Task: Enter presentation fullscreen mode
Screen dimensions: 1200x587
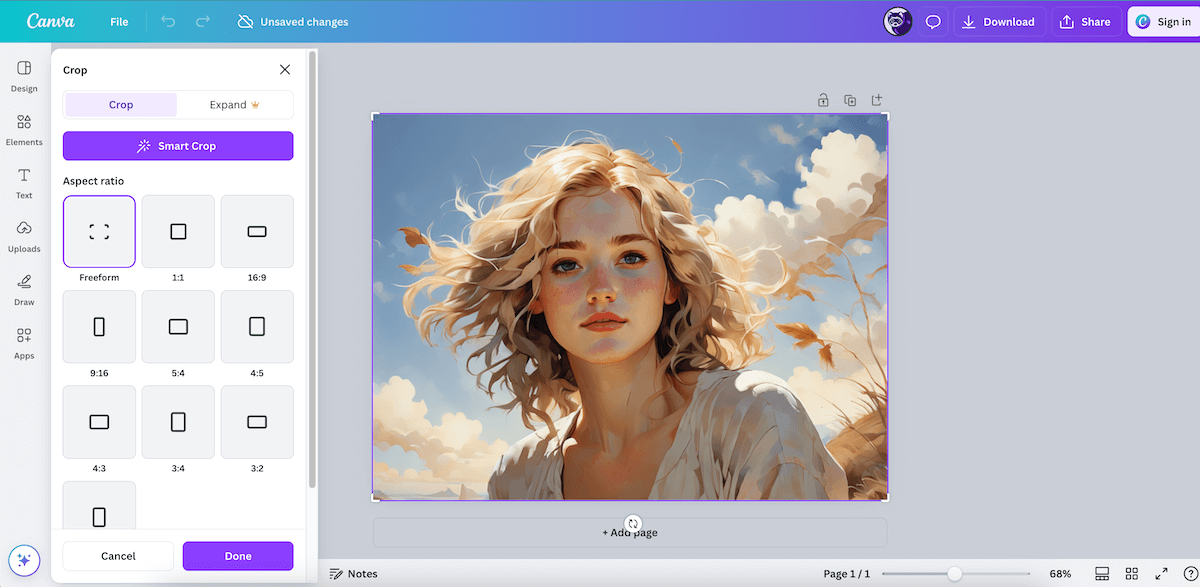Action: 1160,573
